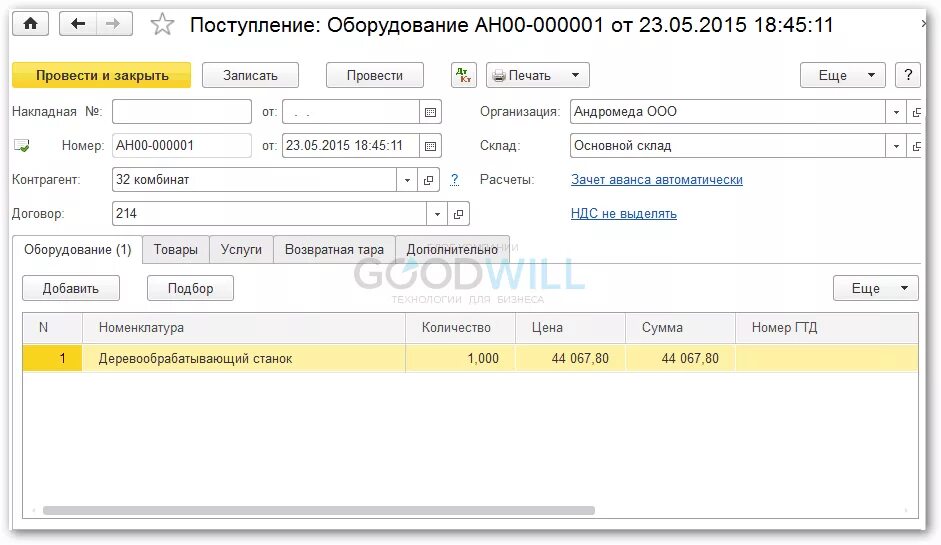Screen dimensions: 941x545
Task: Open the Печать print dropdown
Action: click(538, 75)
